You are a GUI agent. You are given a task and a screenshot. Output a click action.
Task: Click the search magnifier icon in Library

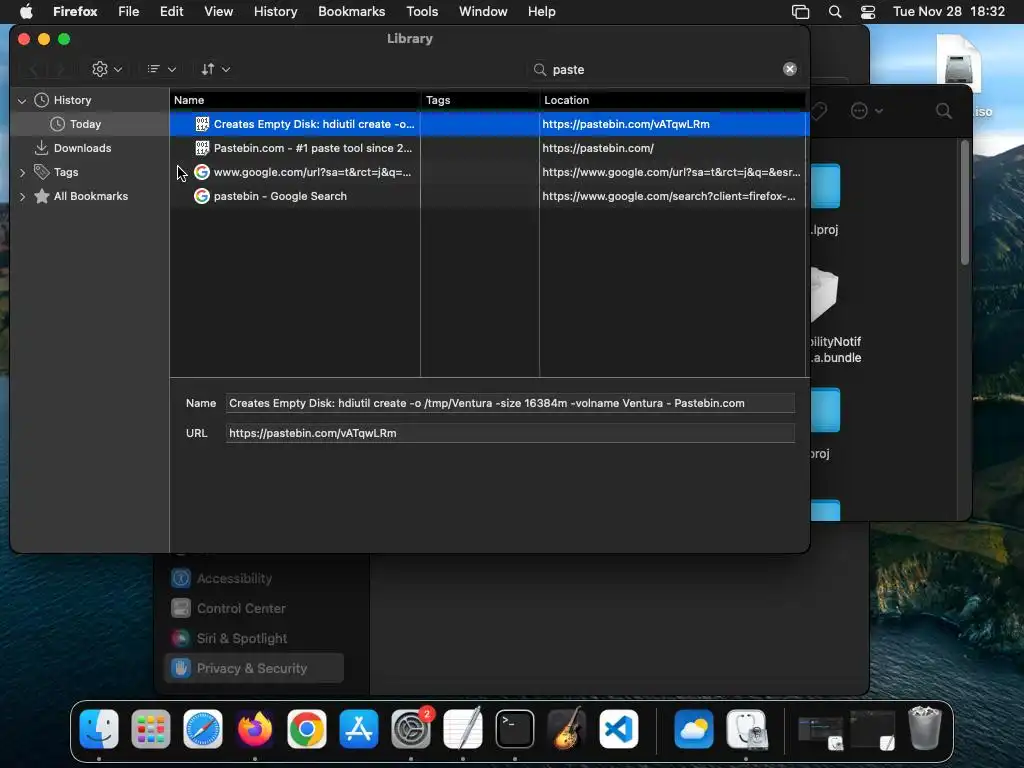click(539, 69)
